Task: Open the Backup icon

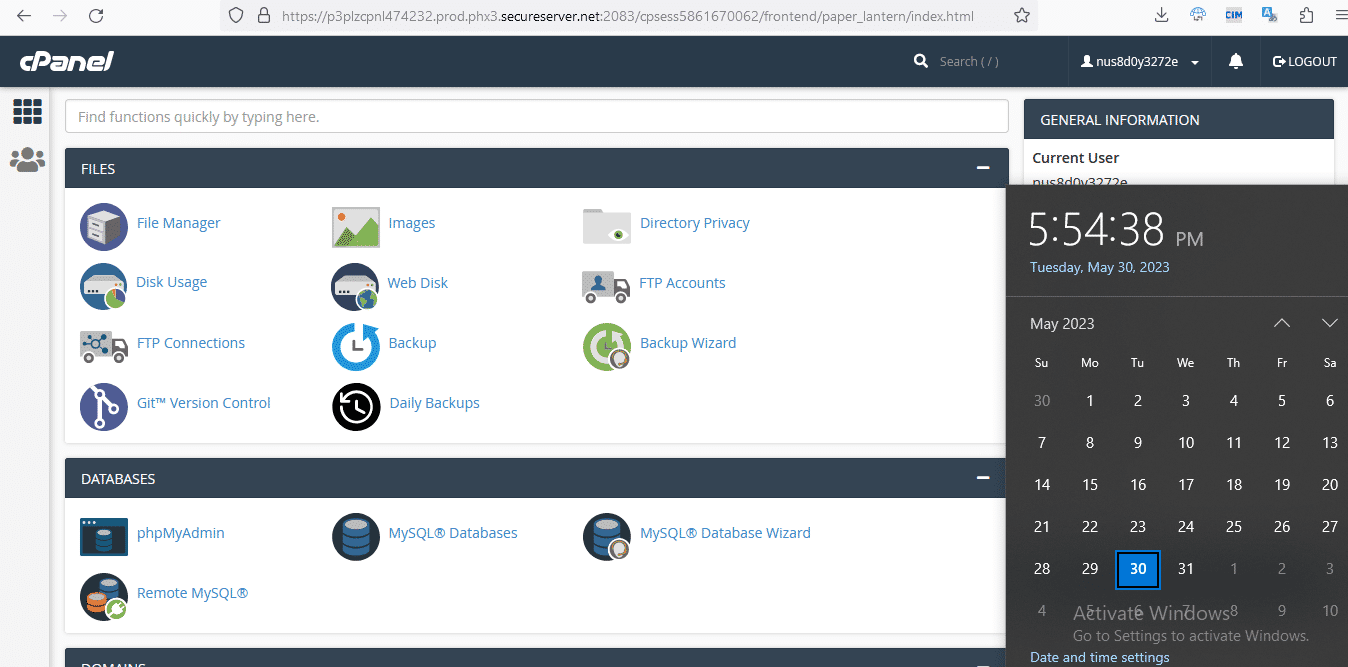Action: pos(356,346)
